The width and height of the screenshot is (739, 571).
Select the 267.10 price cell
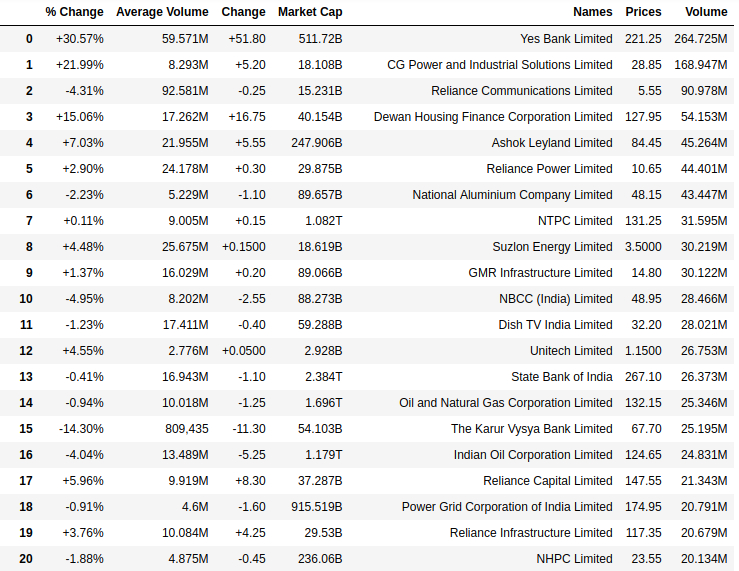click(x=643, y=377)
